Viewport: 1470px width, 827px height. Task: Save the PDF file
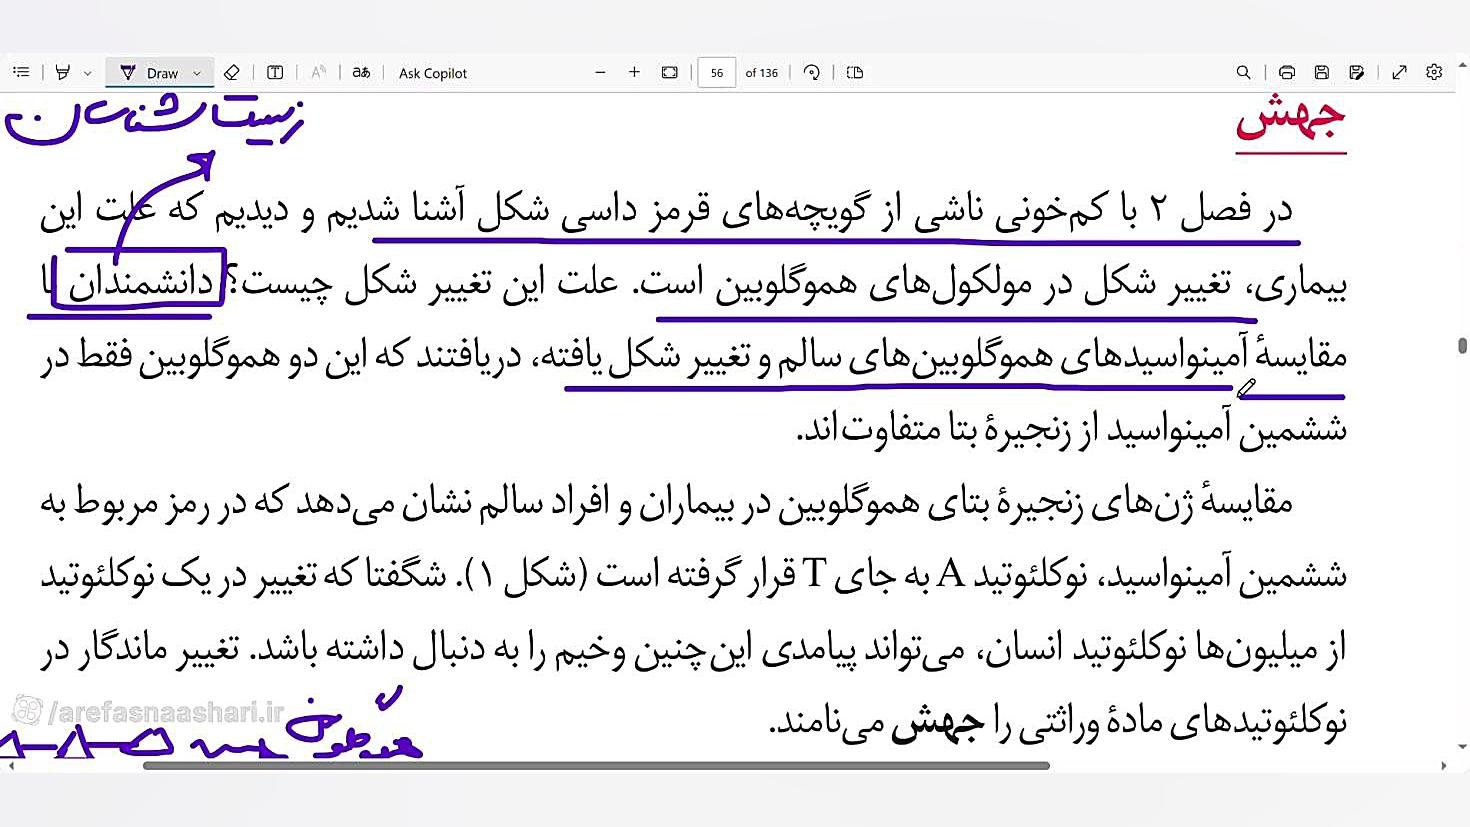click(x=1321, y=72)
